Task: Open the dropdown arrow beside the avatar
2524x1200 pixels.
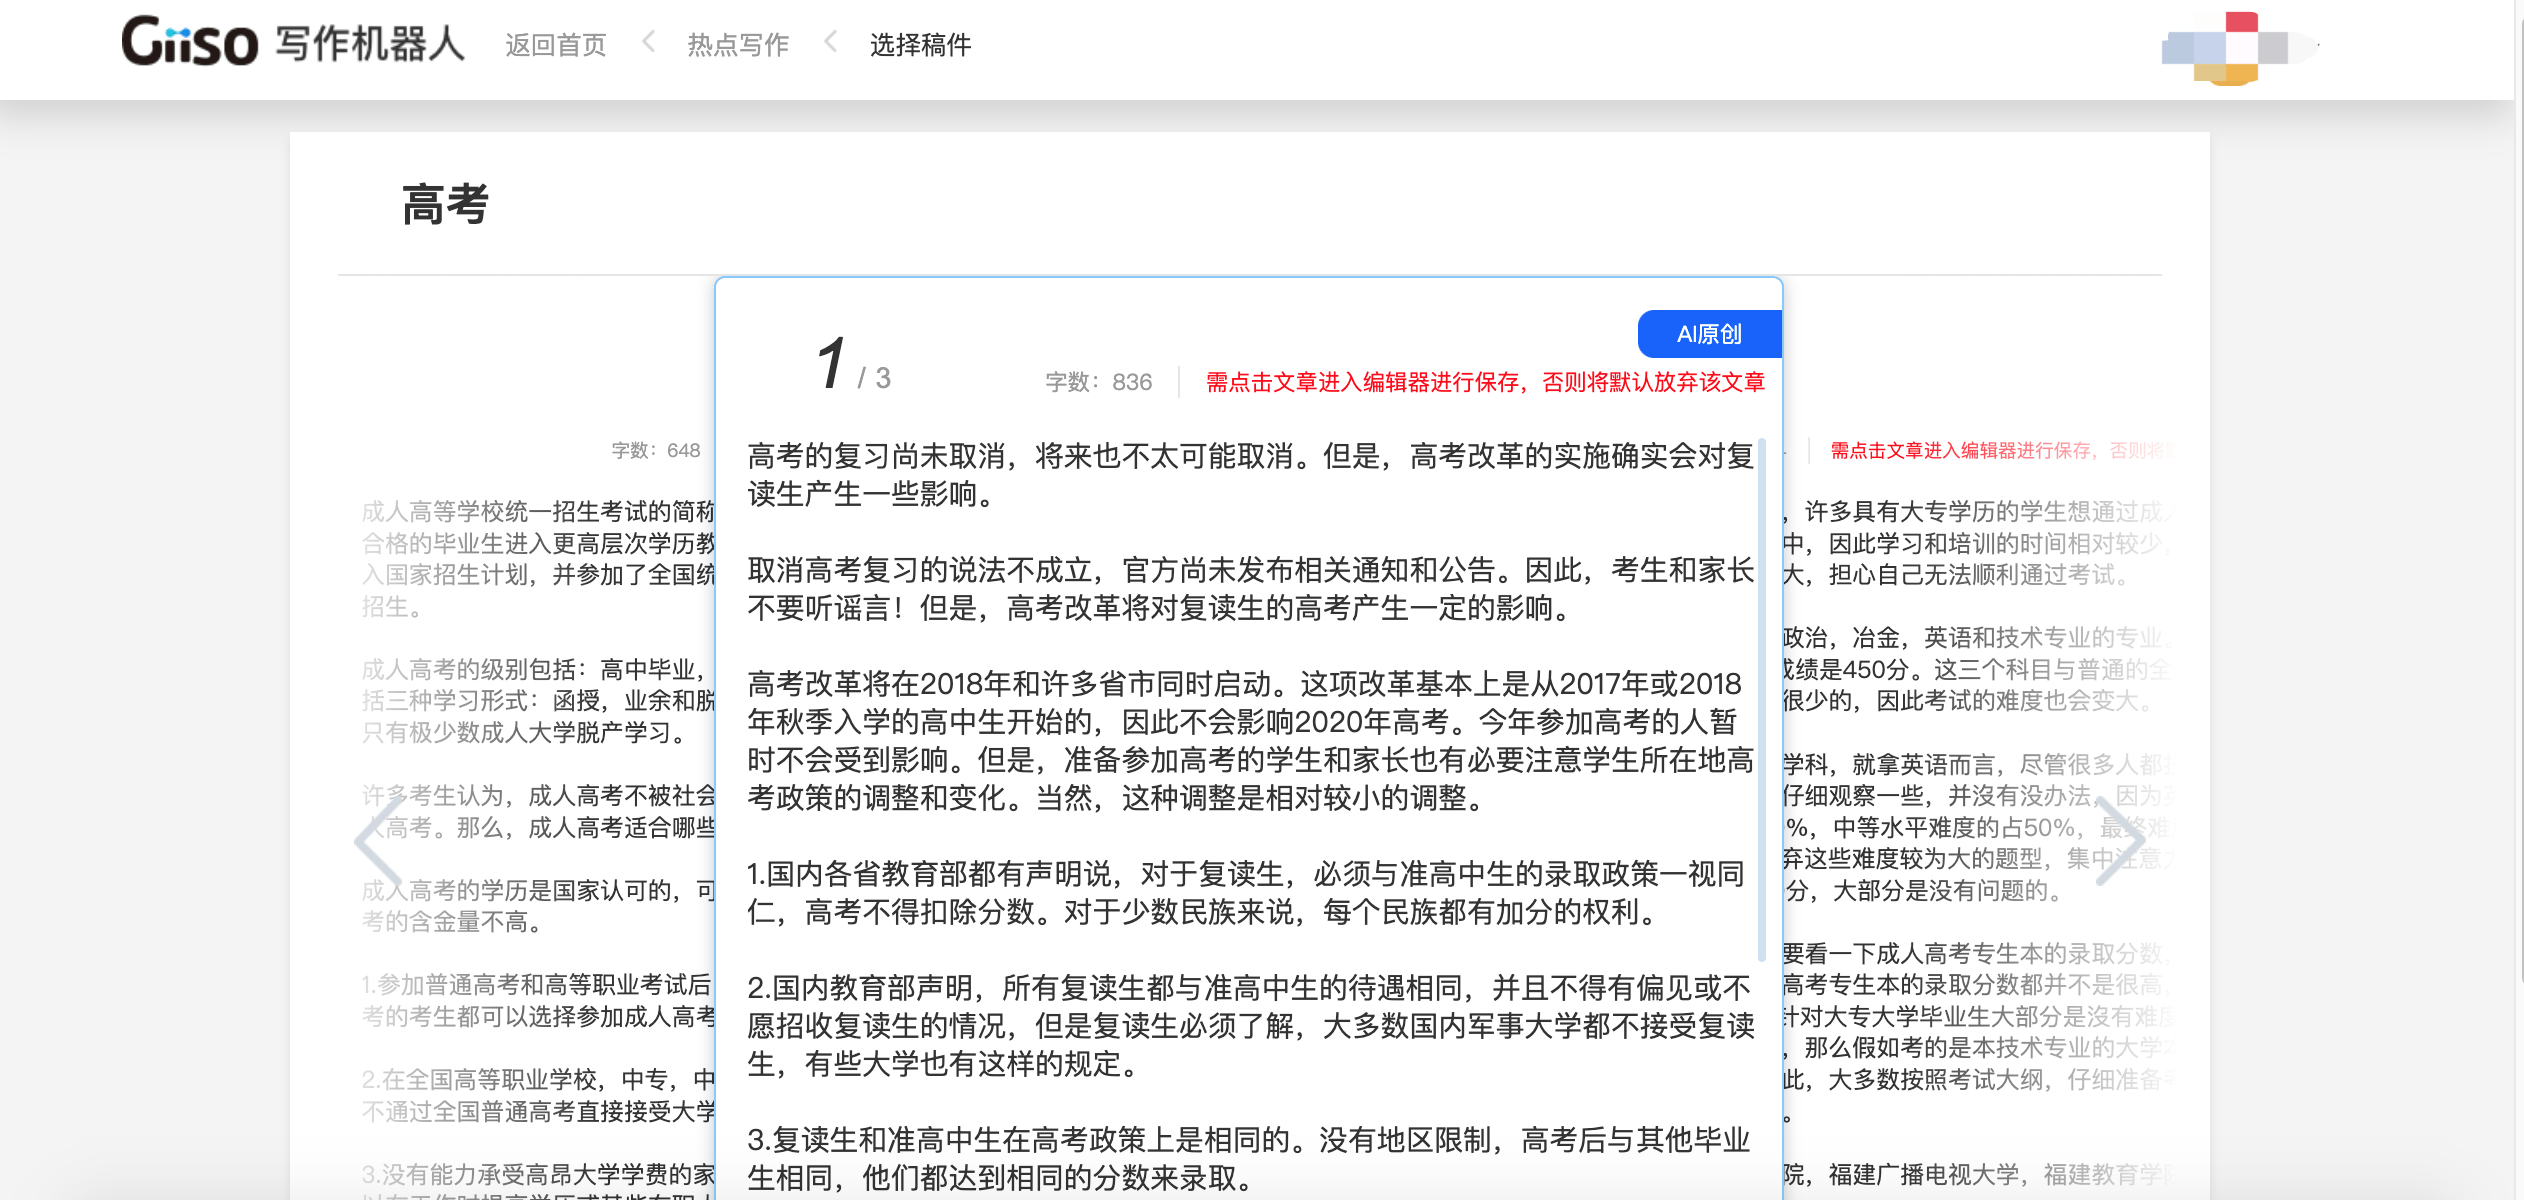Action: 2316,46
